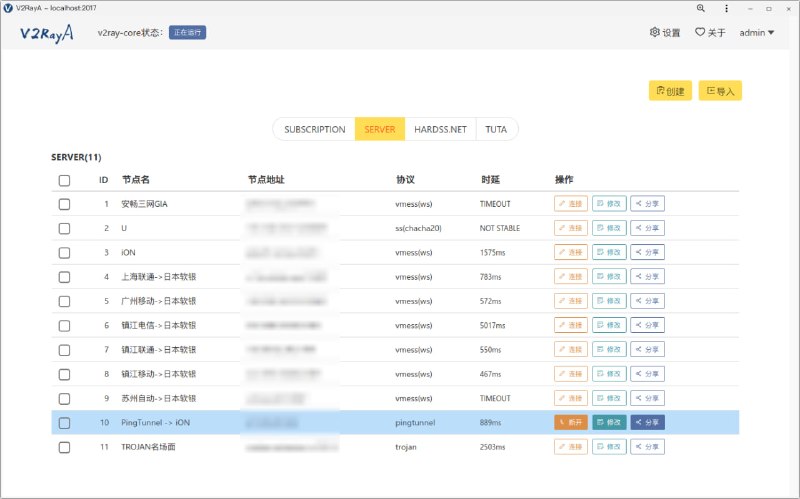Expand the admin account dropdown
The height and width of the screenshot is (499, 800).
pos(757,33)
